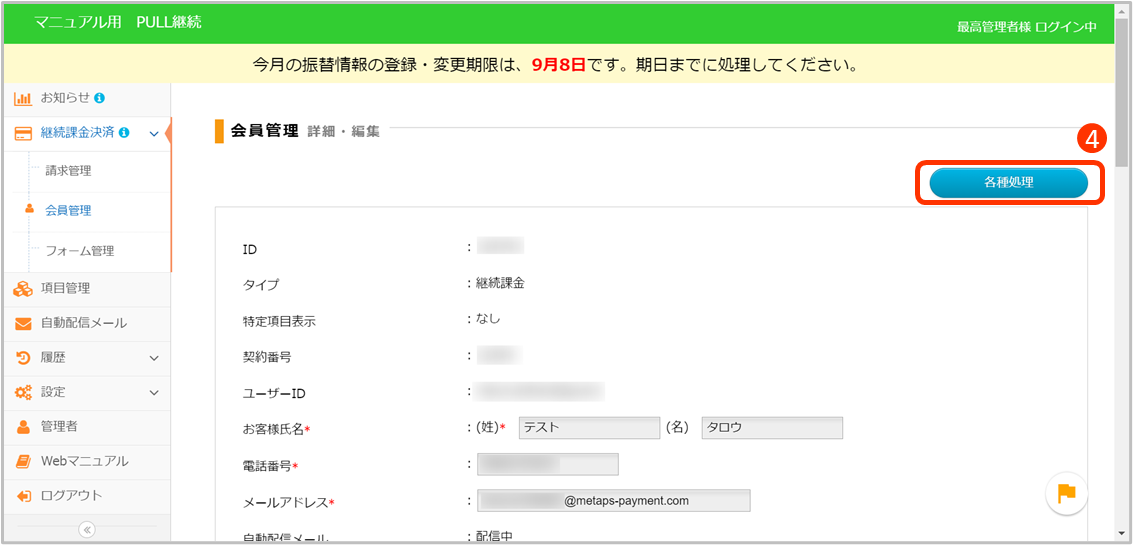Click the blue info icon next to お知らせ
The width and height of the screenshot is (1133, 545).
100,98
